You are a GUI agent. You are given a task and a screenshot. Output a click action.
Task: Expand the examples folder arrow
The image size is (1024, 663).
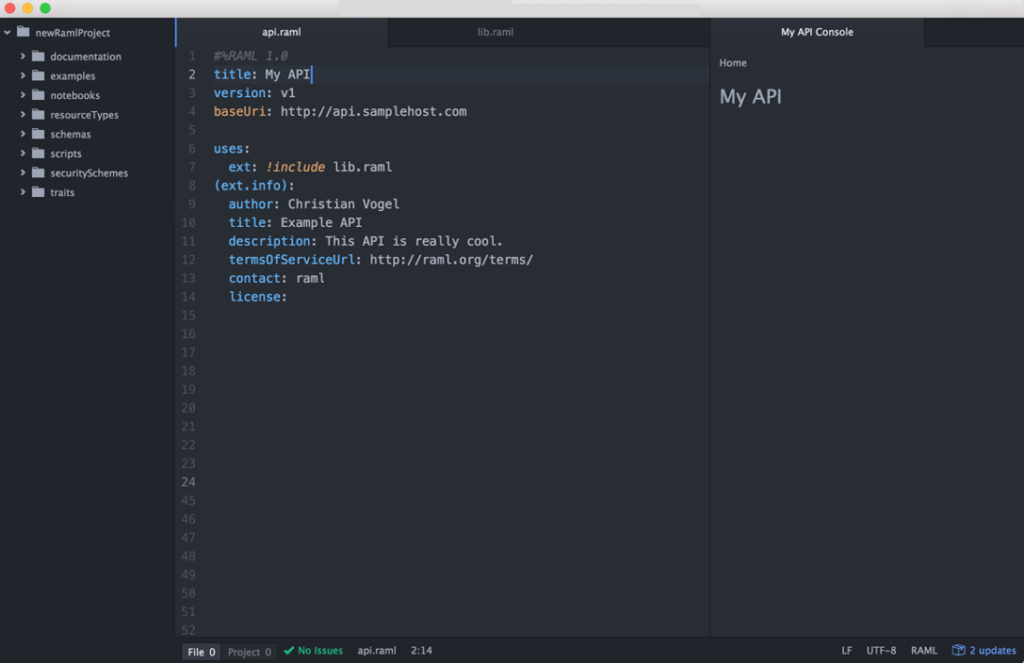(x=23, y=76)
